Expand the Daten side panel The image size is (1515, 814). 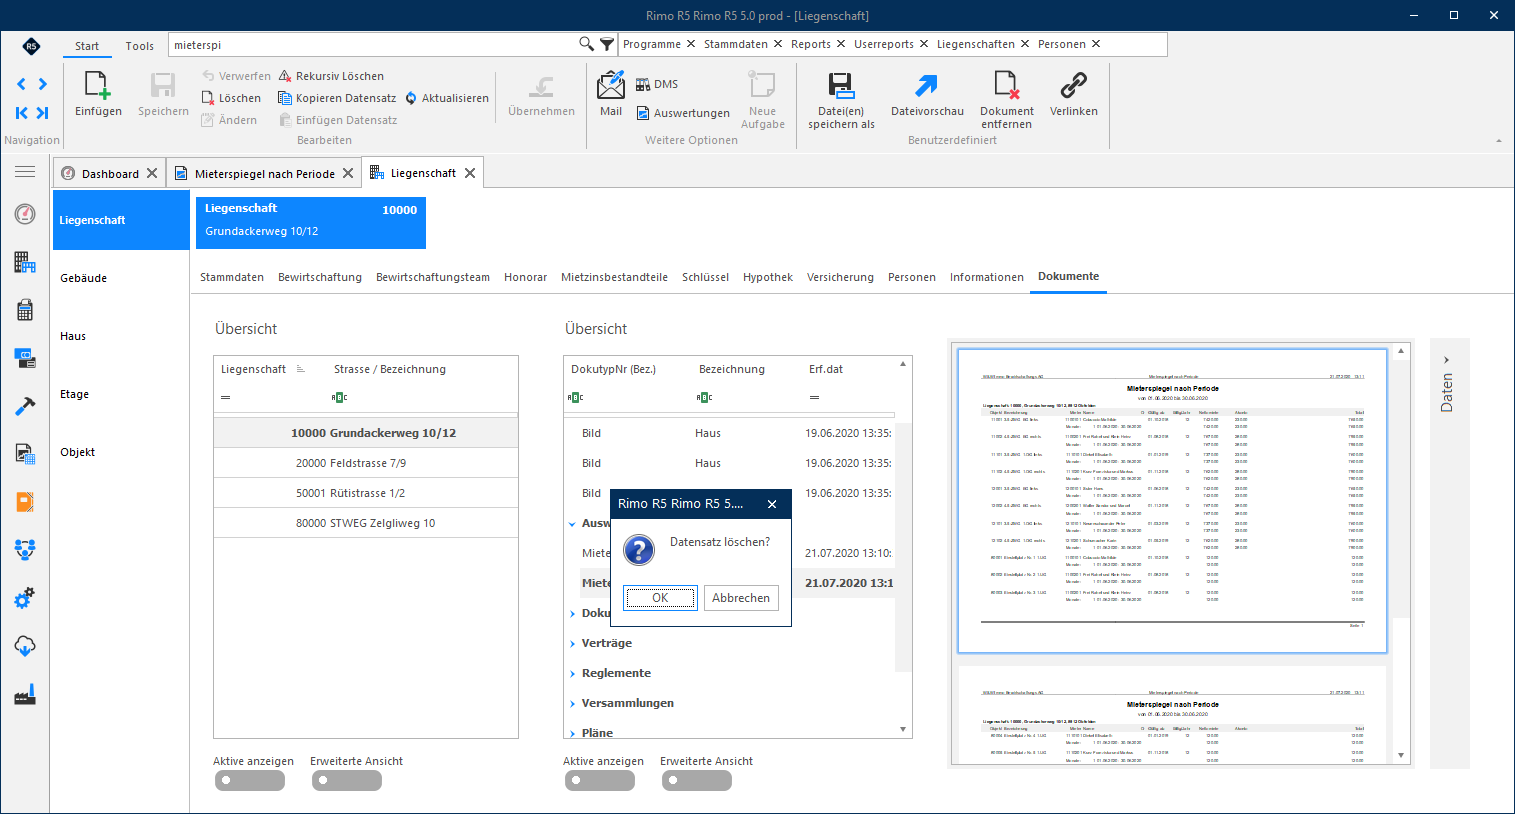[x=1447, y=360]
